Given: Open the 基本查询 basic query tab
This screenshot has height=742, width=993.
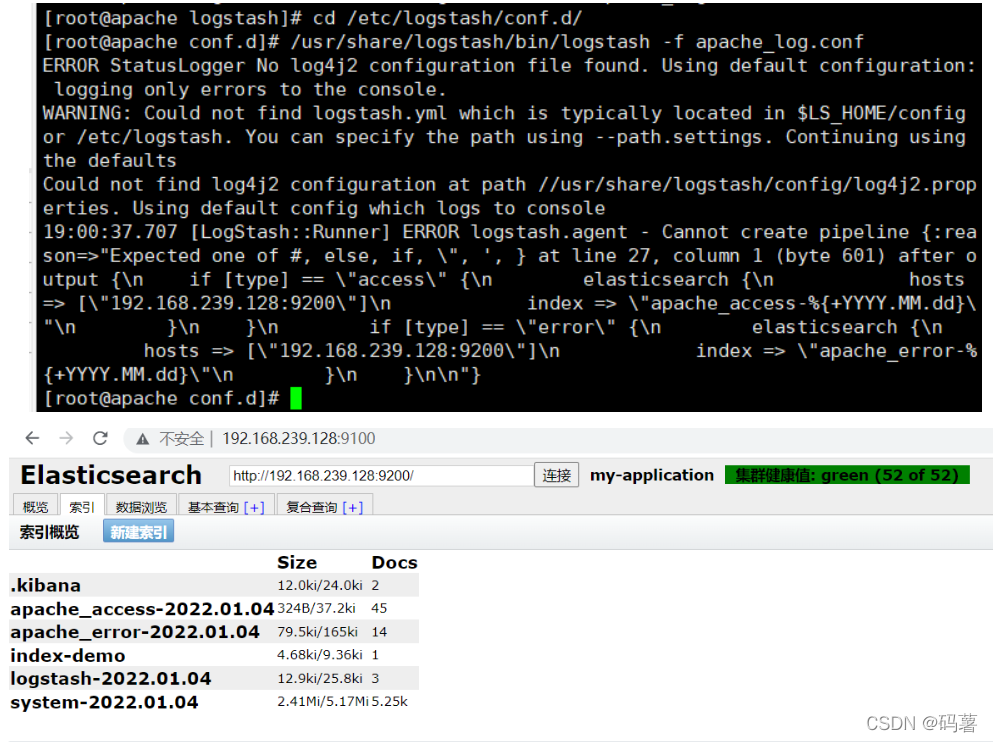Looking at the screenshot, I should point(213,507).
